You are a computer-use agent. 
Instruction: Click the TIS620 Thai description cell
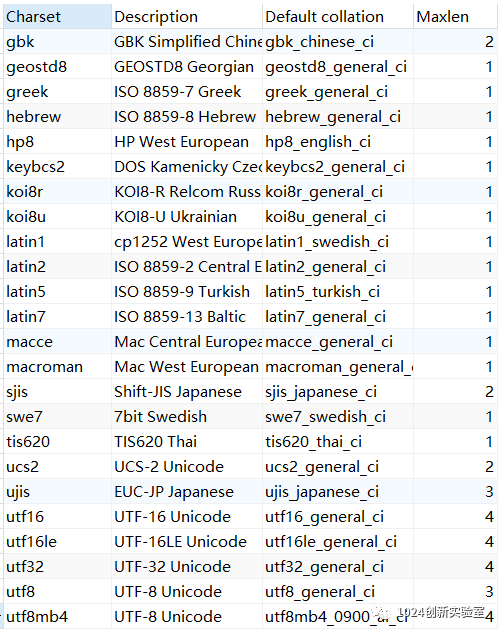[187, 442]
